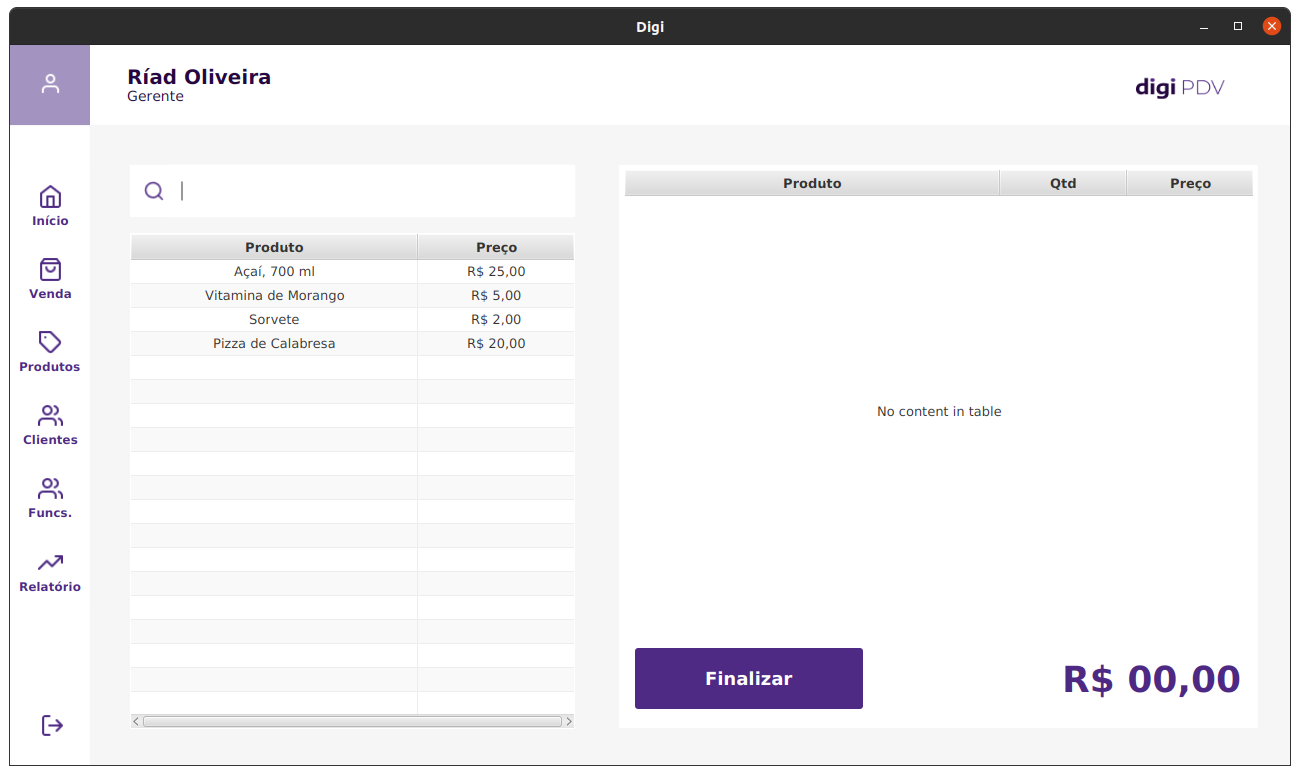This screenshot has width=1300, height=775.
Task: Click the logout exit icon
Action: [x=52, y=725]
